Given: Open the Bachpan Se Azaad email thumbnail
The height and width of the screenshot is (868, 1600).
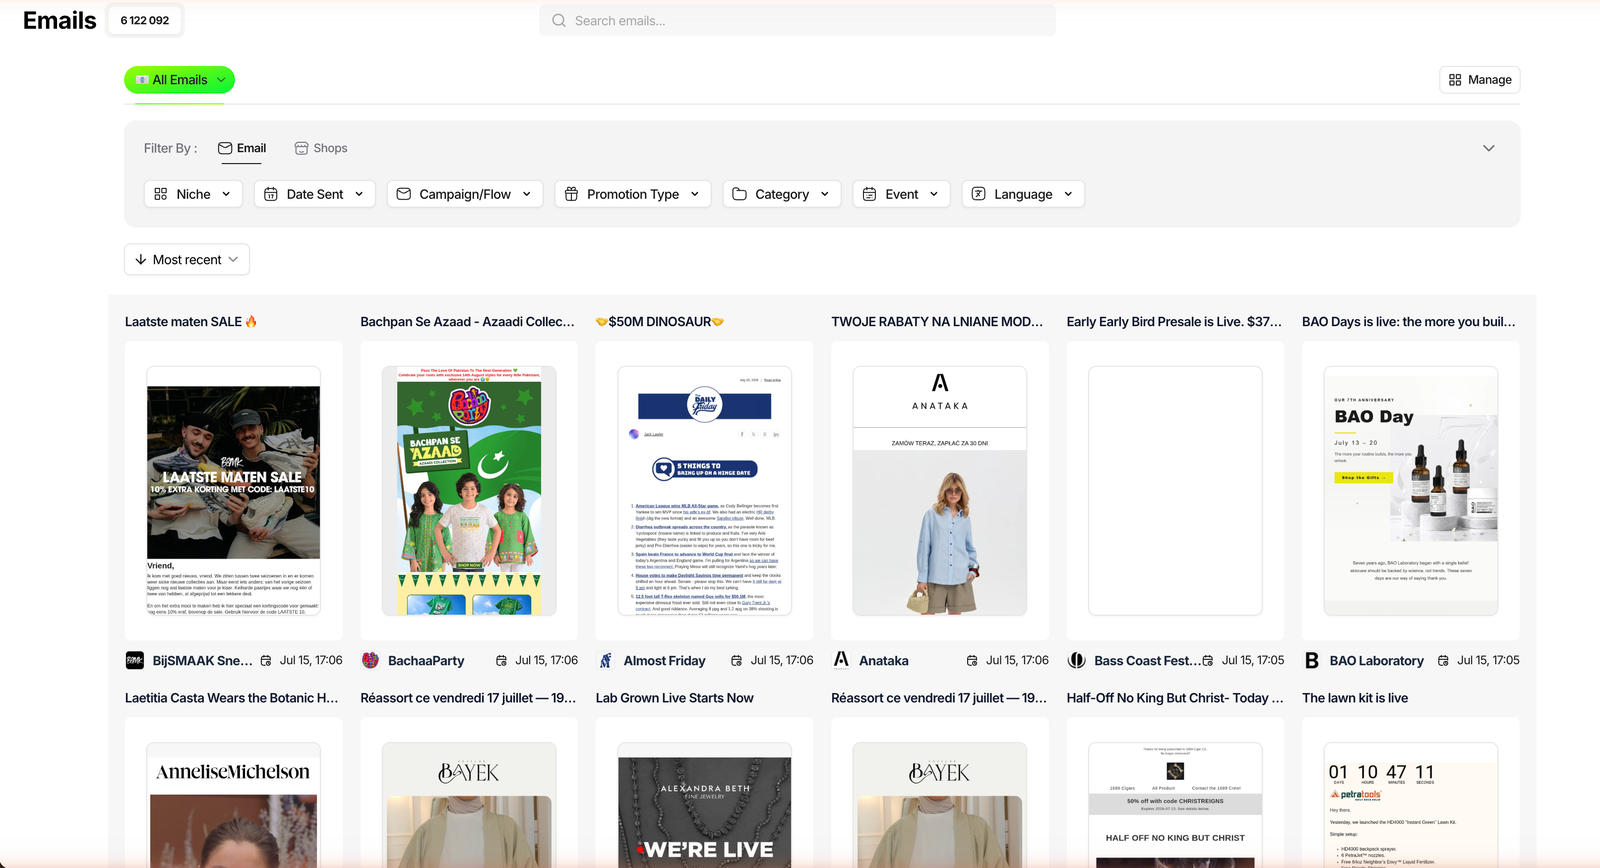Looking at the screenshot, I should 469,491.
